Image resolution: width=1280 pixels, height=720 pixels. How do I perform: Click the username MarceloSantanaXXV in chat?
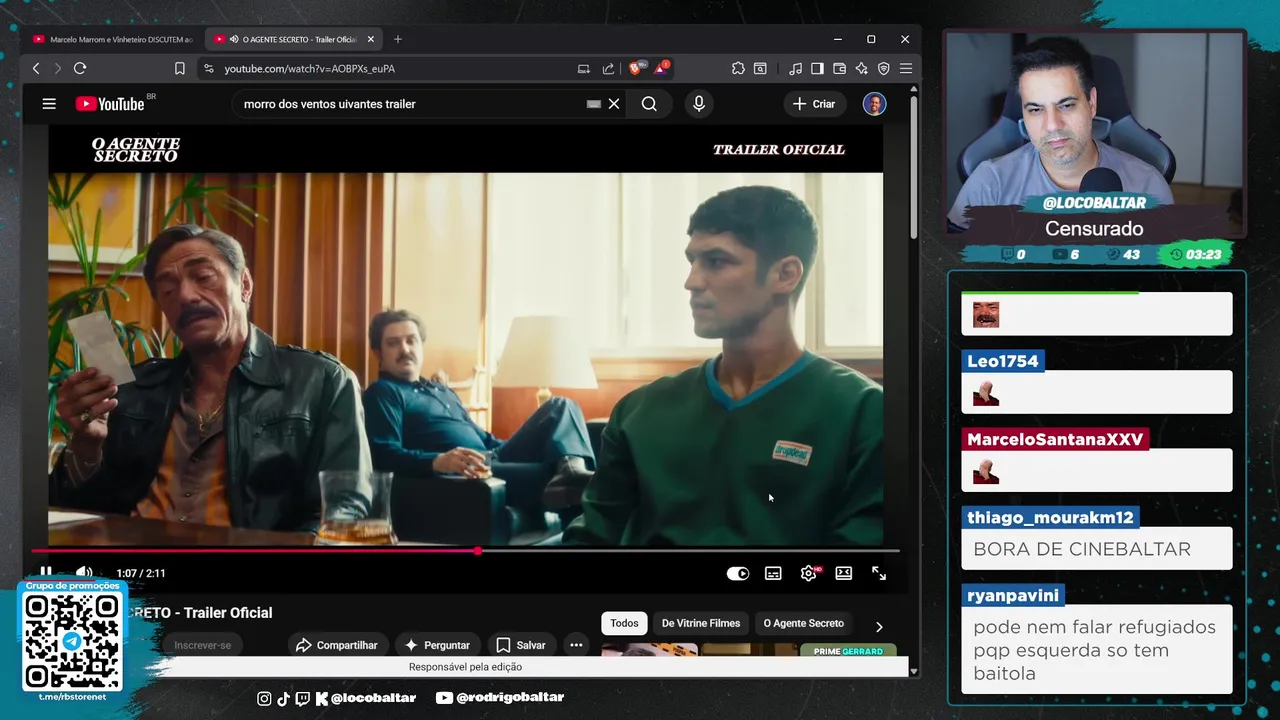1055,439
